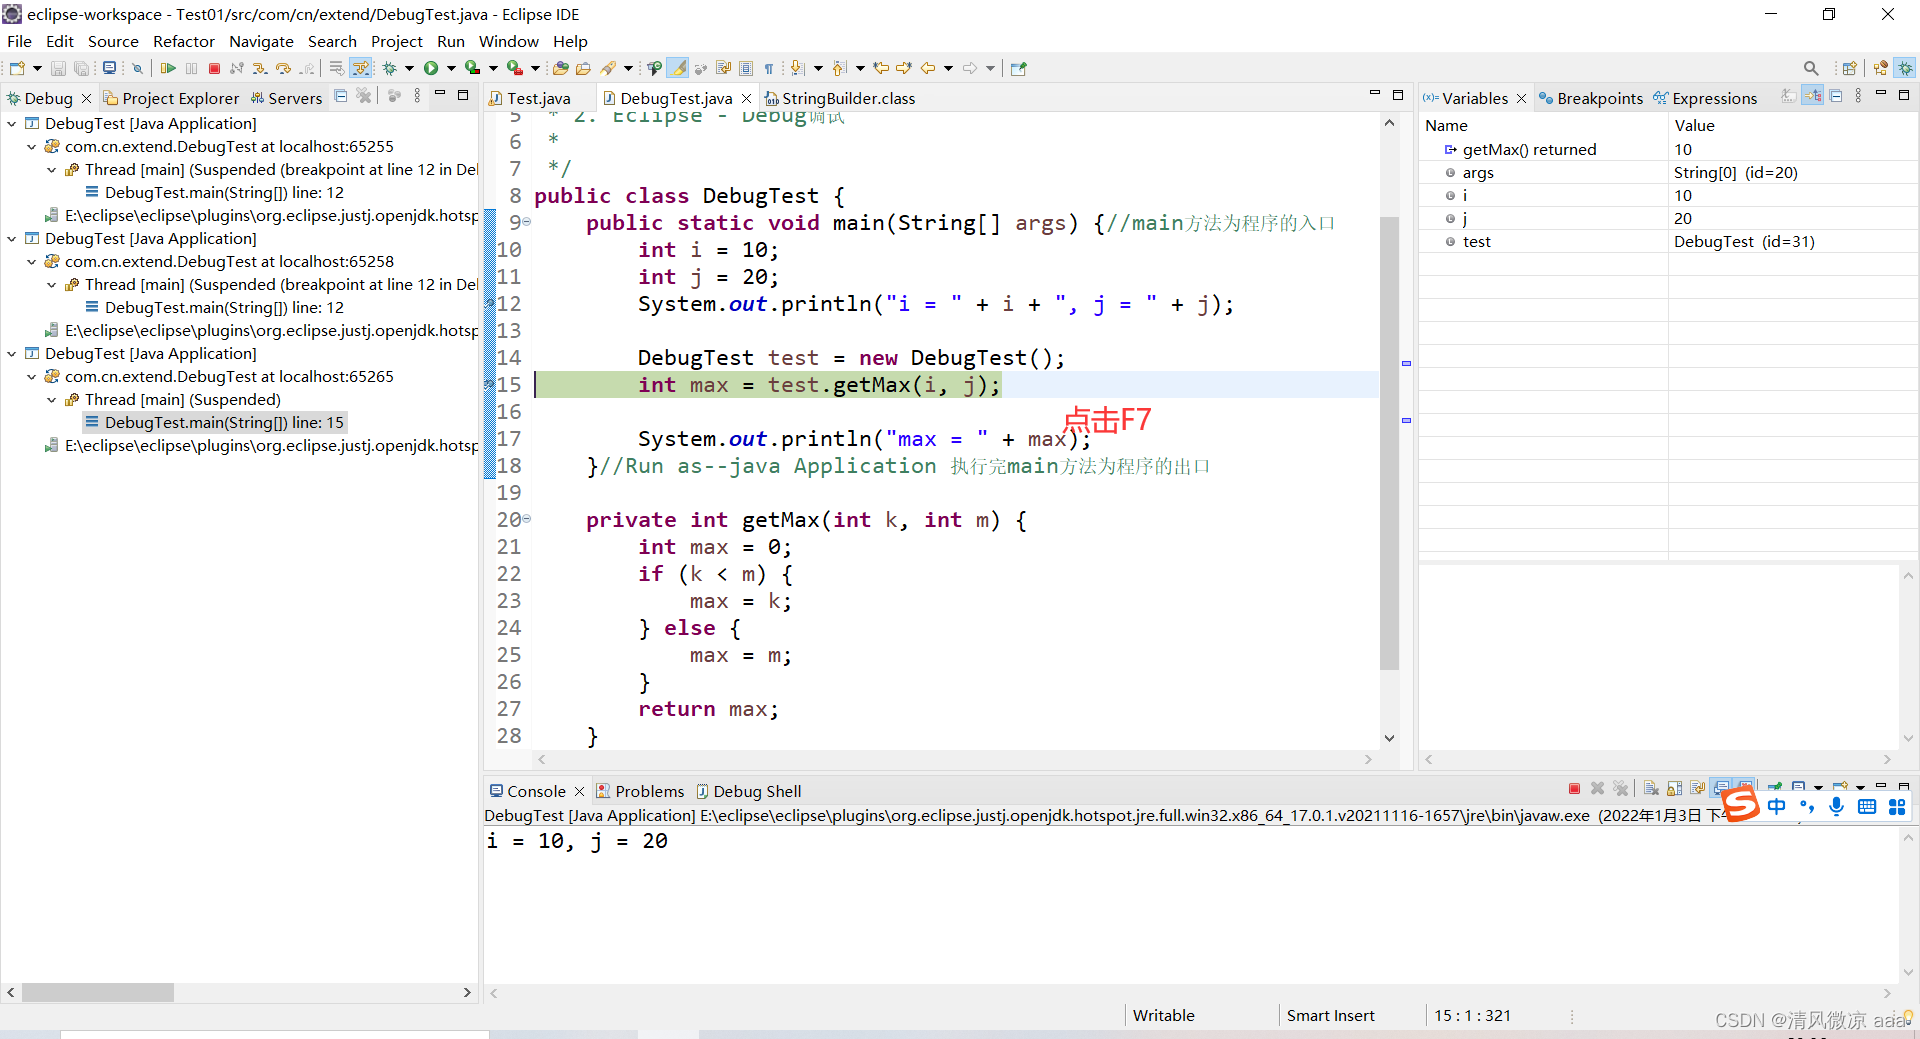Toggle Show Logical Structure in Variables
Screen dimensions: 1920x1039
click(1813, 96)
